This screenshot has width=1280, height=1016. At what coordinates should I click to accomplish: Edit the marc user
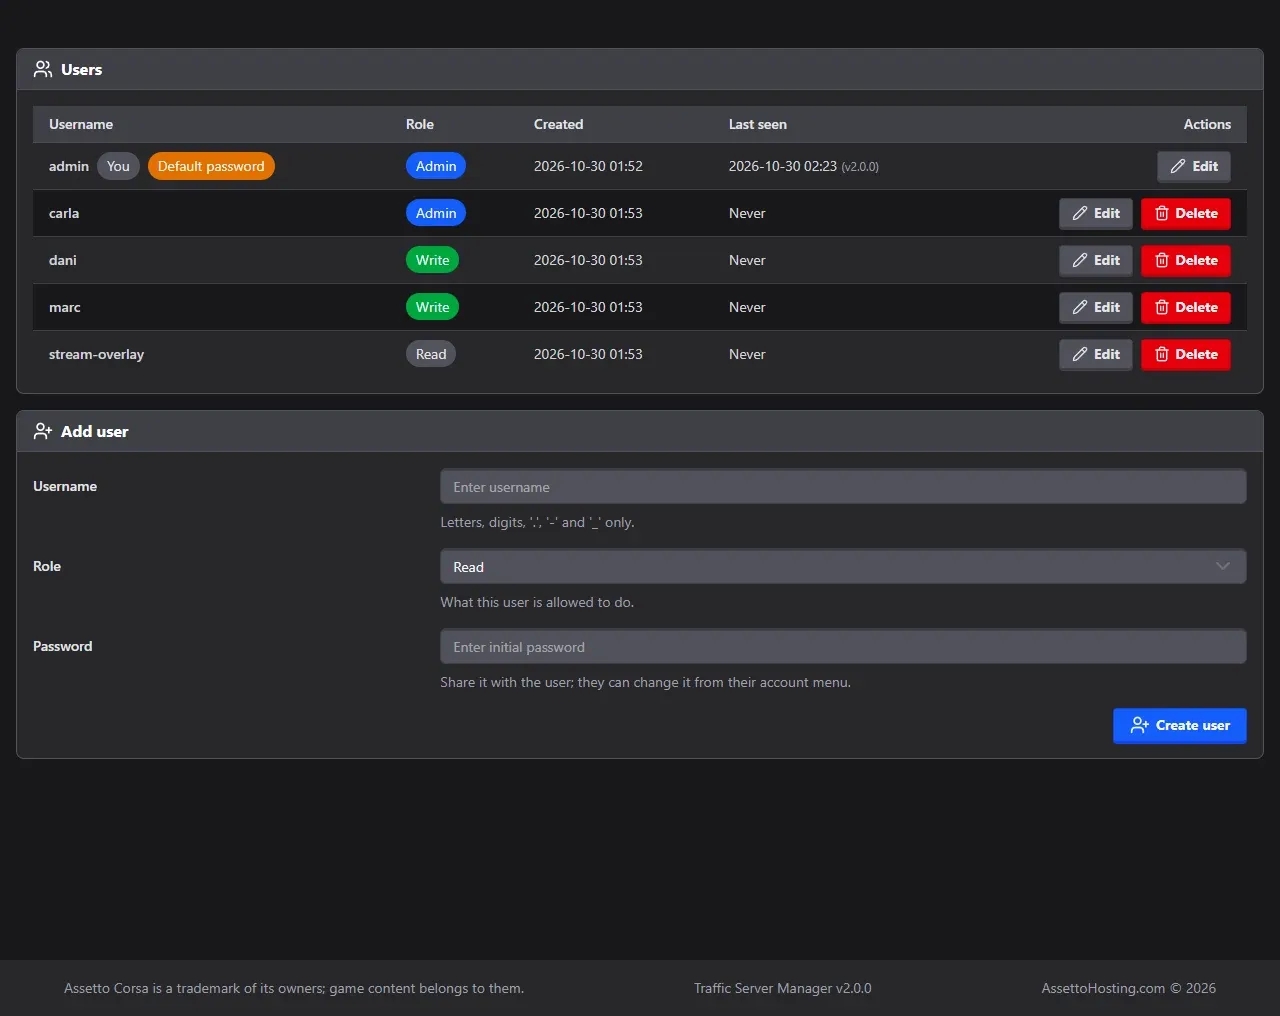1096,307
